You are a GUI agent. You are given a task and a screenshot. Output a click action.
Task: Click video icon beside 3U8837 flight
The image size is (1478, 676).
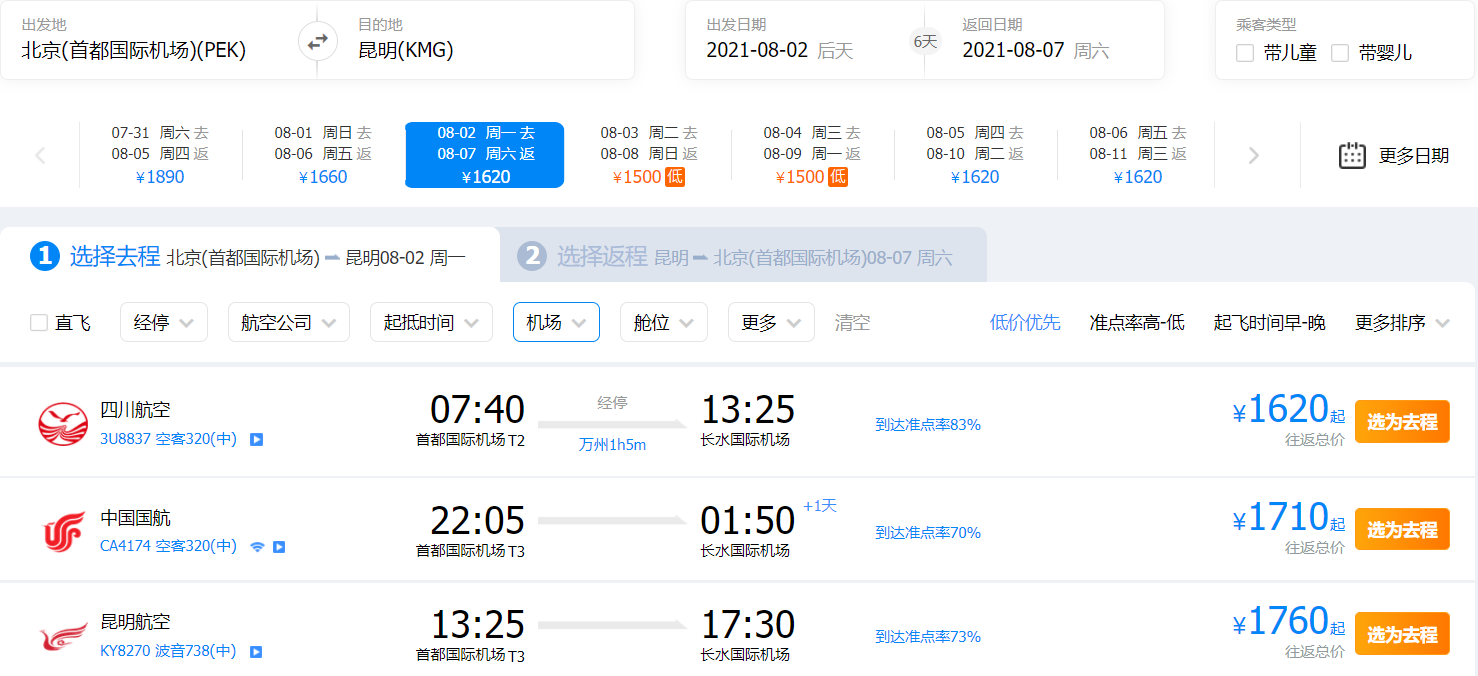(256, 439)
